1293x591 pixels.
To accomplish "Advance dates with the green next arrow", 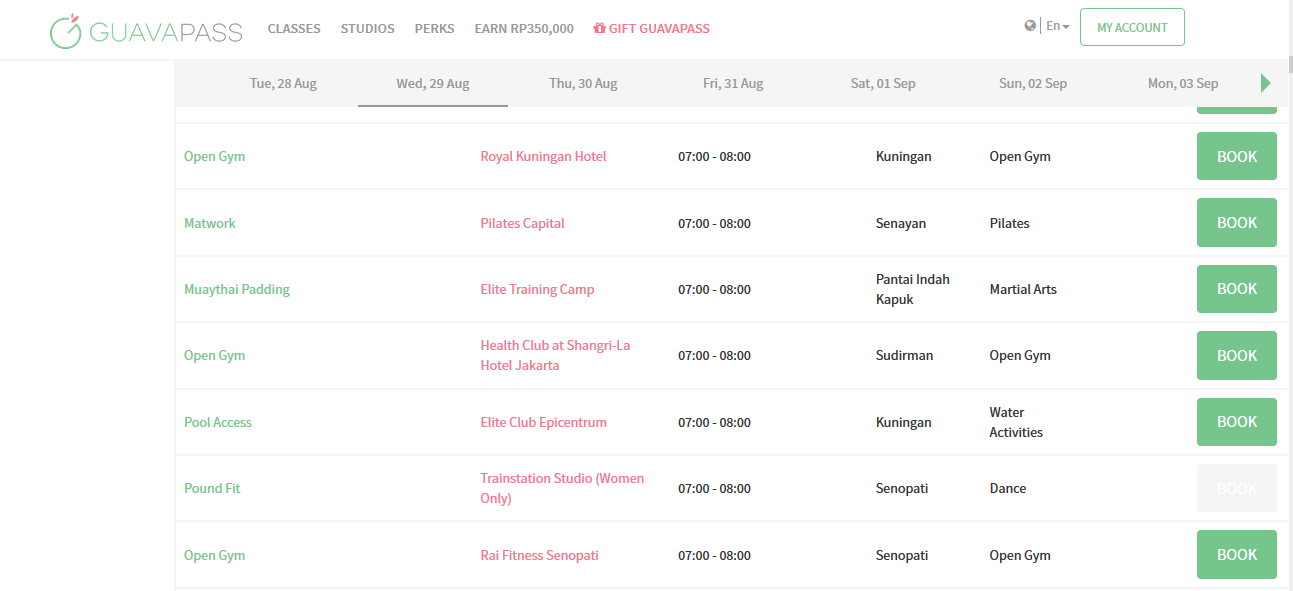I will click(1266, 83).
